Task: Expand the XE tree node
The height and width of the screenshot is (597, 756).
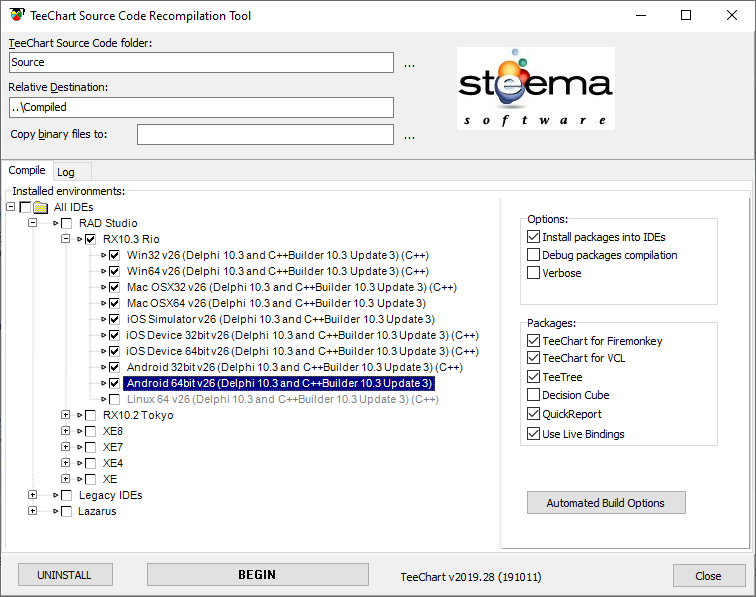Action: tap(66, 478)
